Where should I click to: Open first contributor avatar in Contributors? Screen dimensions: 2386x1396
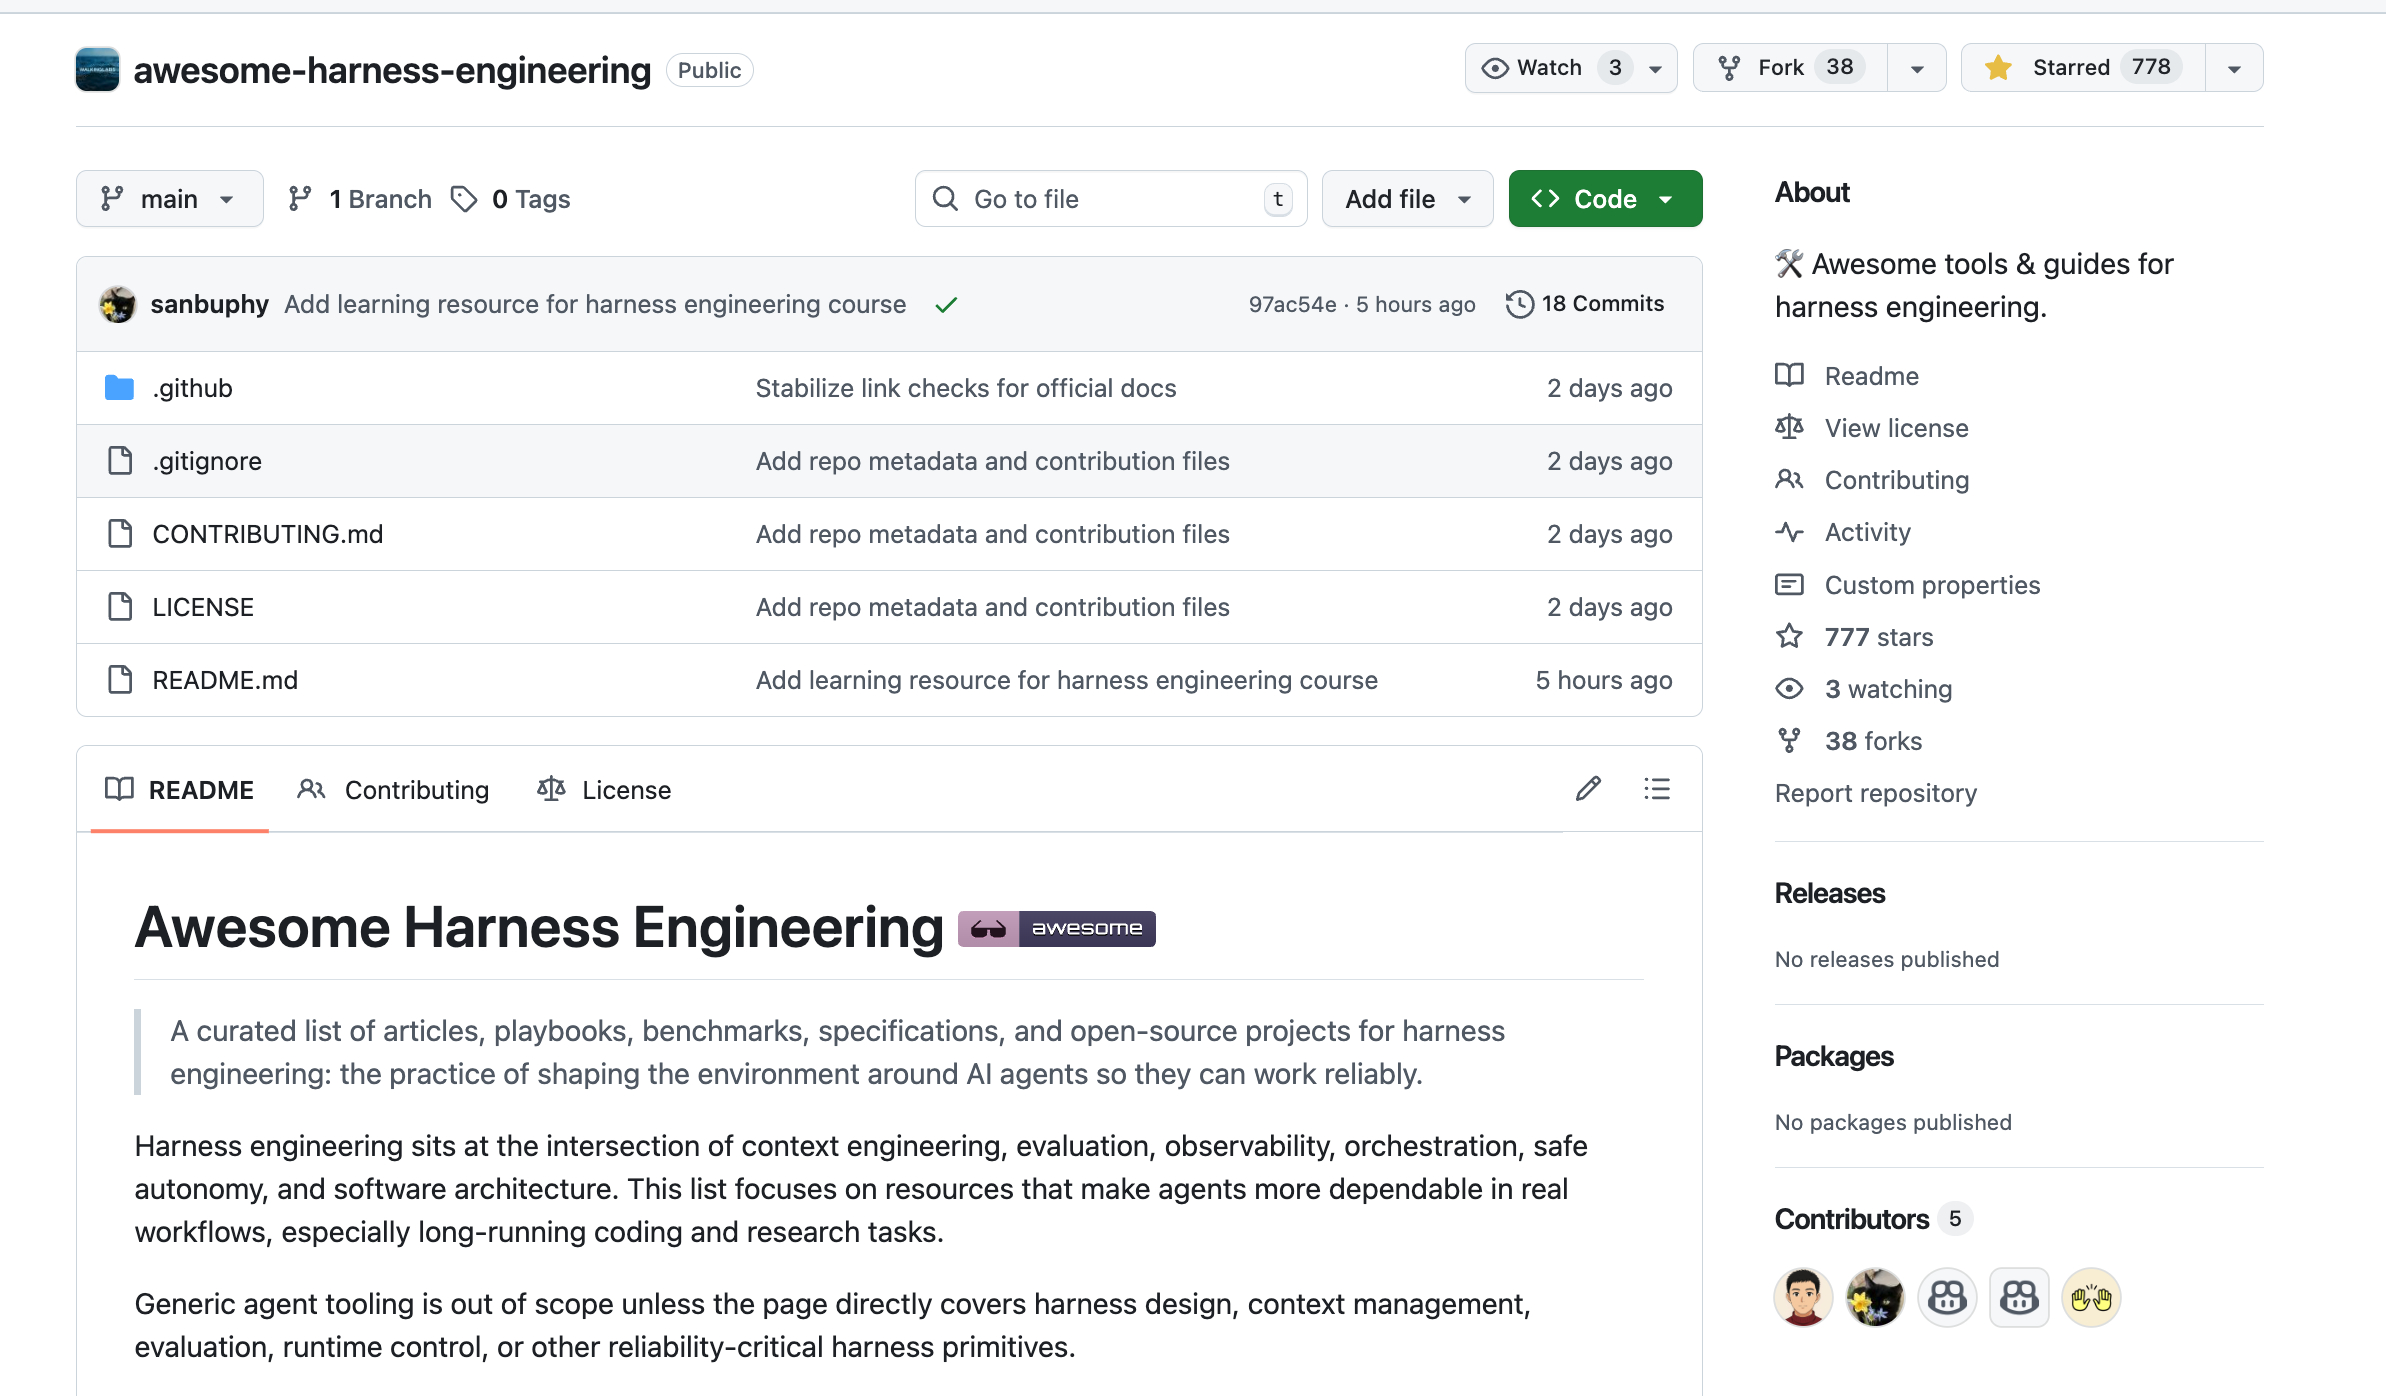coord(1803,1298)
